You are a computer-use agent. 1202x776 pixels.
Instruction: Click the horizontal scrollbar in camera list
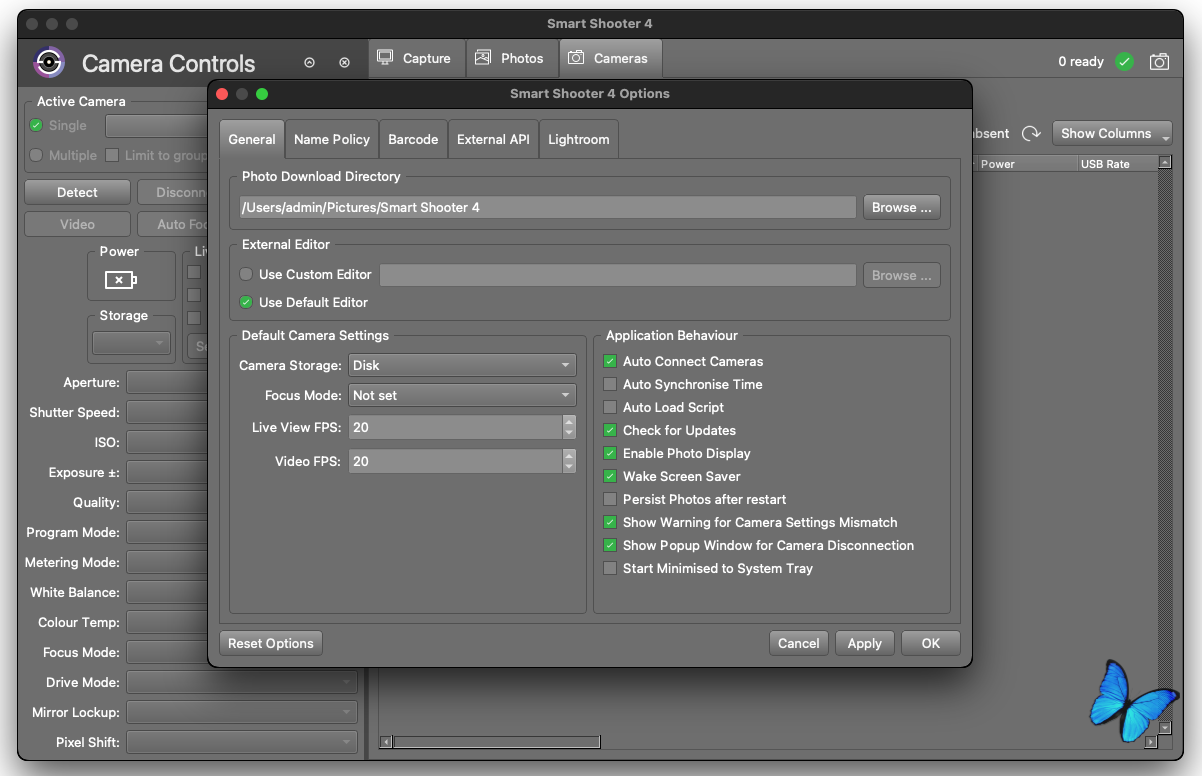tap(497, 742)
